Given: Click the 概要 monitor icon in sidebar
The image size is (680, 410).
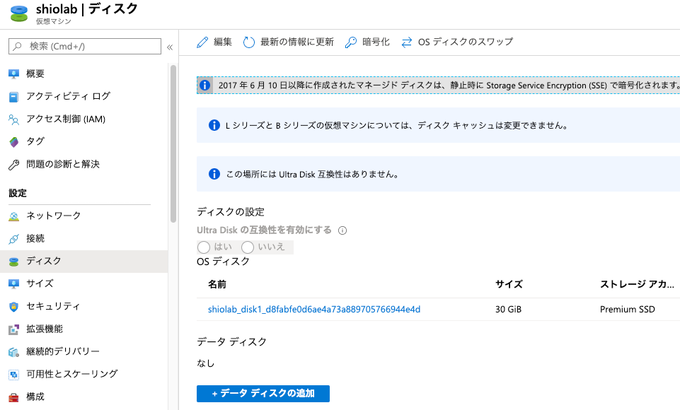Looking at the screenshot, I should [14, 74].
